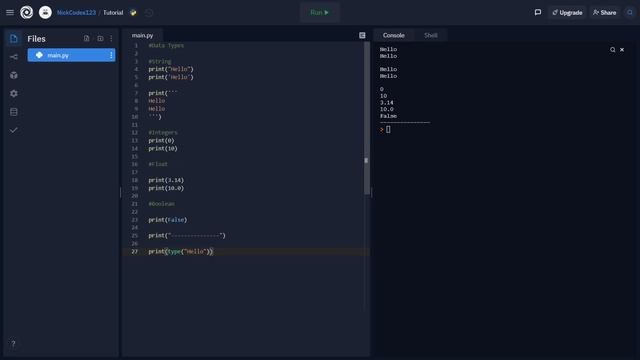The width and height of the screenshot is (640, 360).
Task: Select the Files sidebar icon
Action: click(x=14, y=38)
